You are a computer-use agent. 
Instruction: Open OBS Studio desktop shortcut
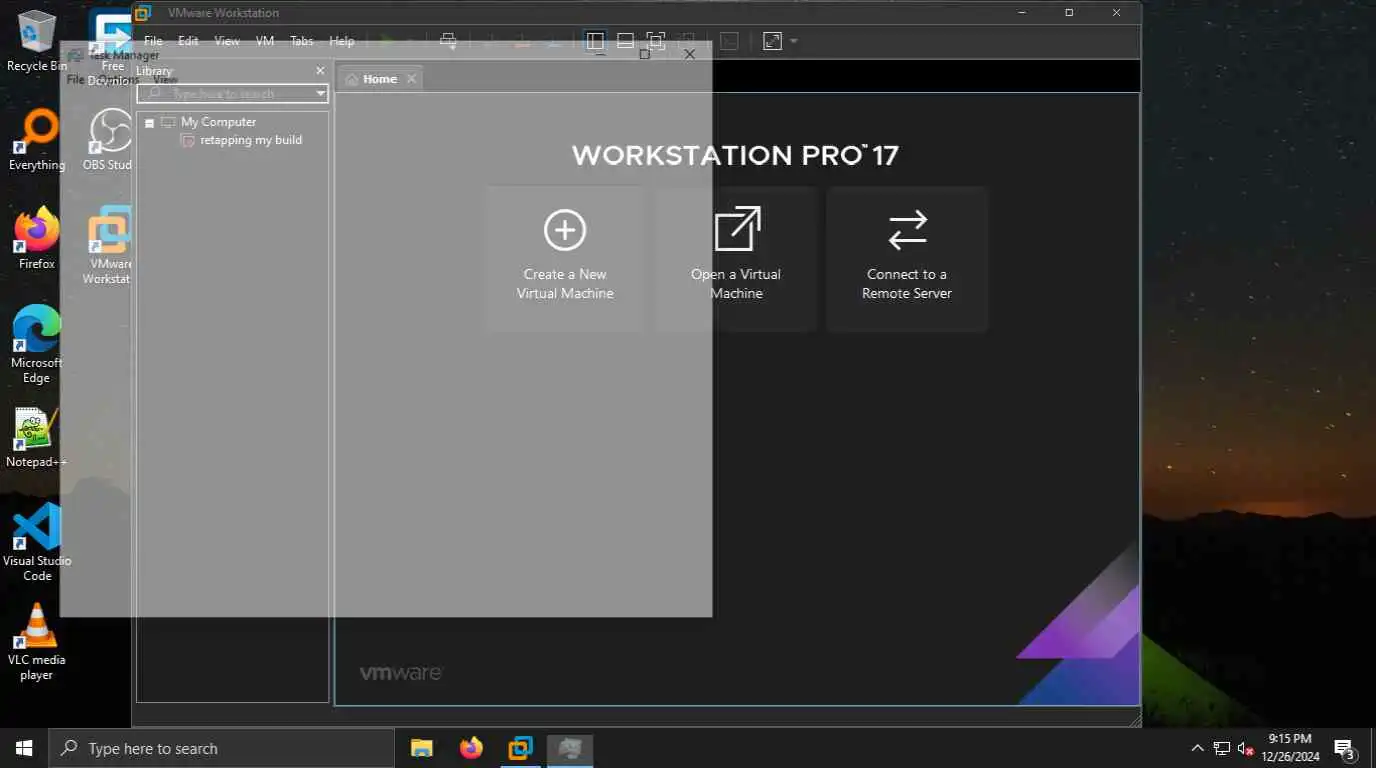108,141
